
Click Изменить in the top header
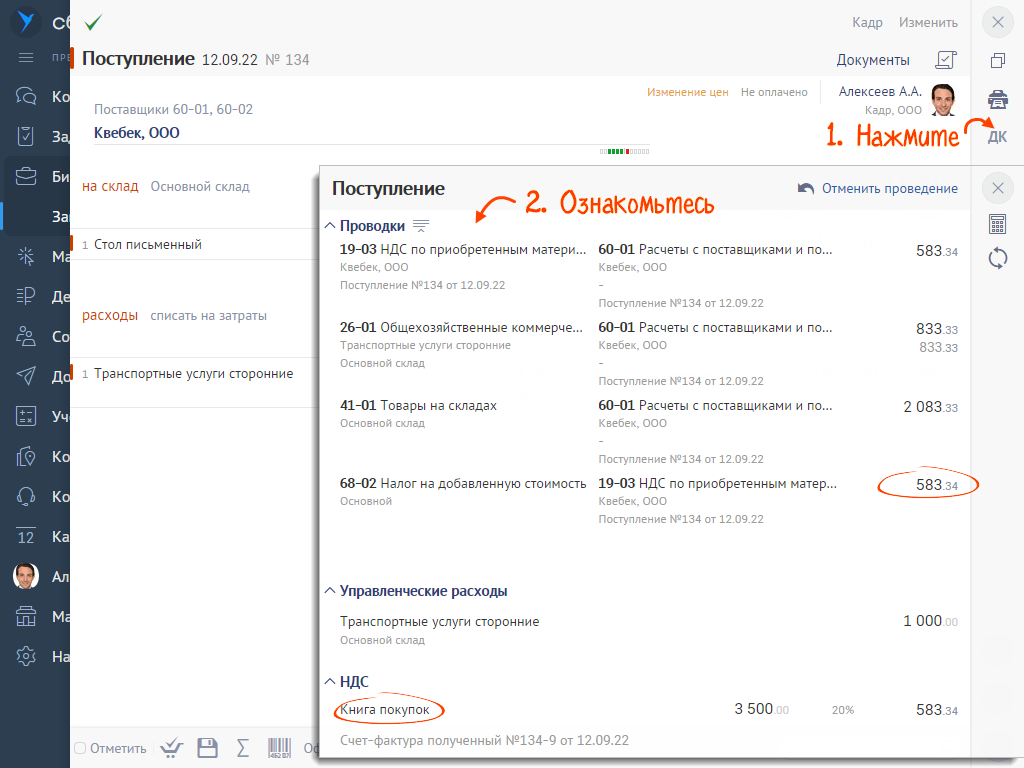pyautogui.click(x=928, y=22)
